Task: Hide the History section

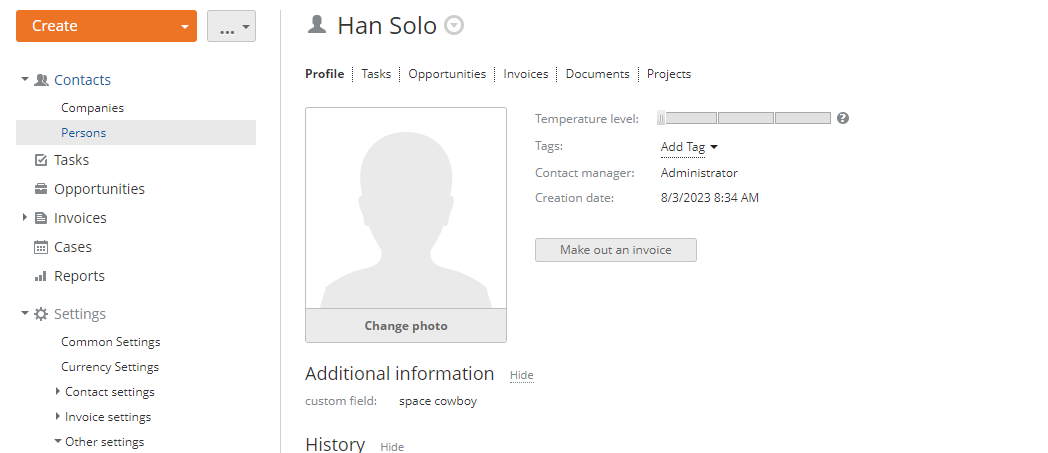Action: tap(392, 446)
